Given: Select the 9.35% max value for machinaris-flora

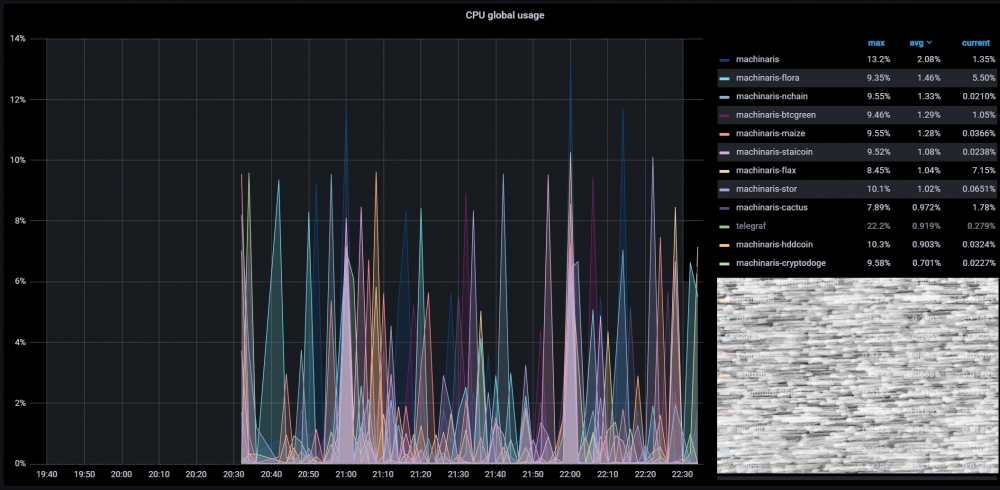Looking at the screenshot, I should tap(879, 78).
